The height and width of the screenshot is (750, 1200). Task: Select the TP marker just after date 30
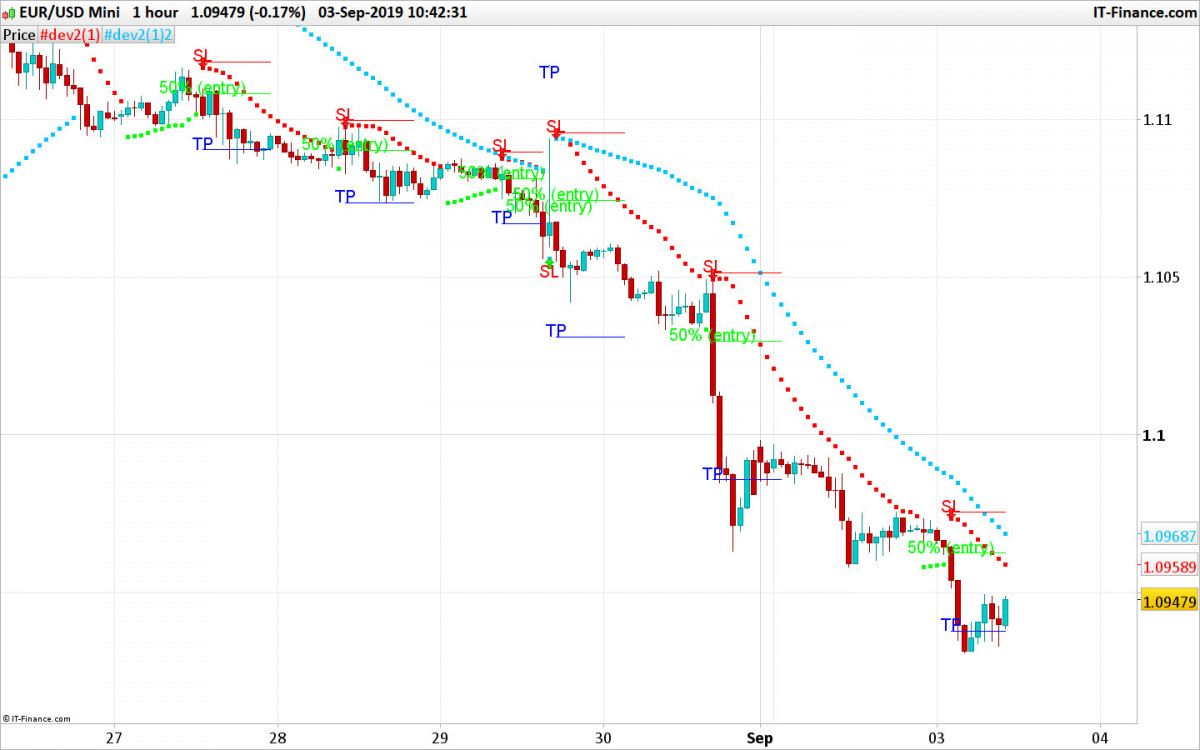click(556, 330)
